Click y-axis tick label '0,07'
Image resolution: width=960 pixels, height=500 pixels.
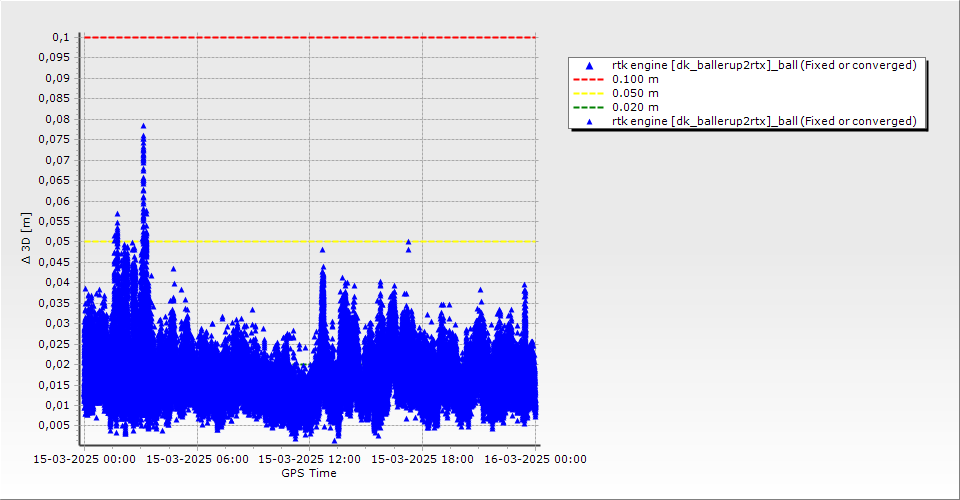58,160
